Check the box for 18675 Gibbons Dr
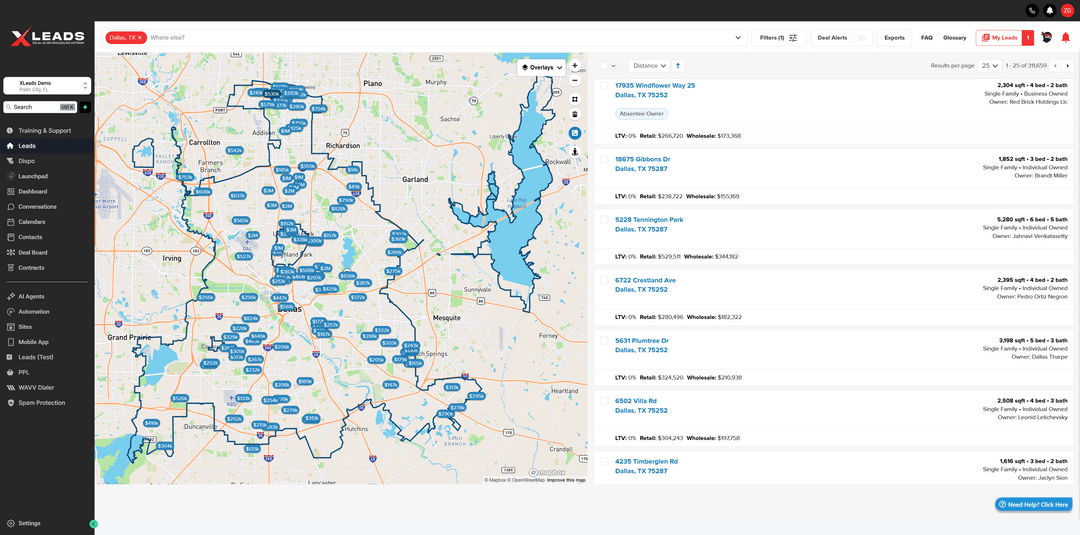This screenshot has height=535, width=1080. click(604, 160)
